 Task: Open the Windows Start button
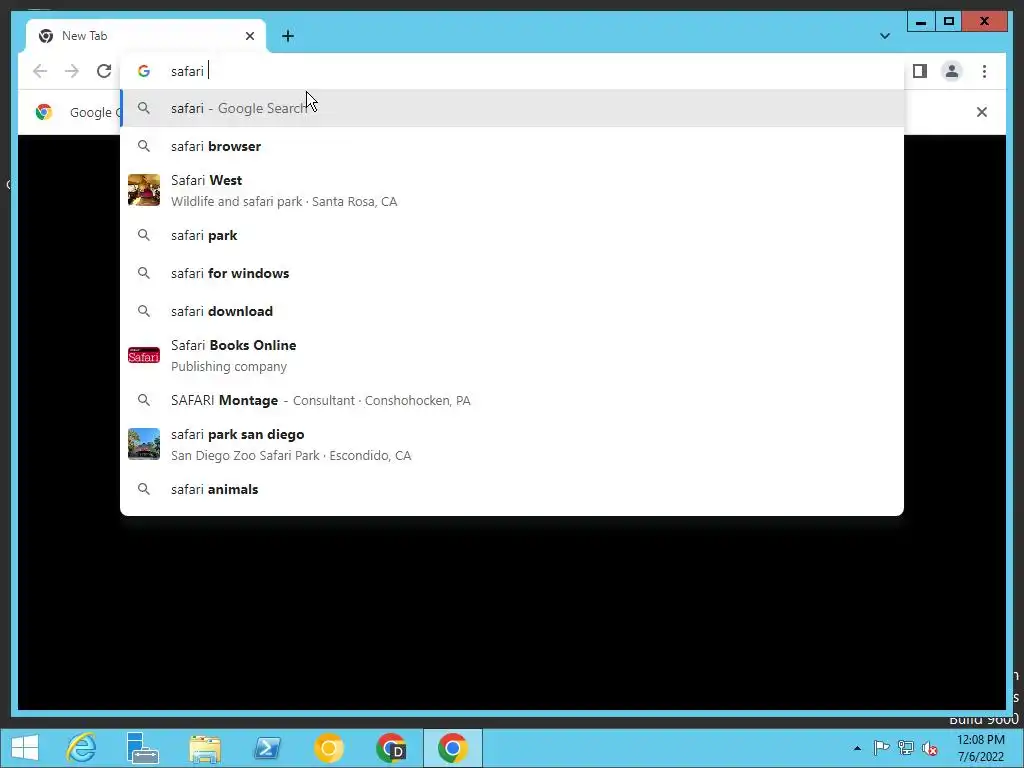pos(25,748)
